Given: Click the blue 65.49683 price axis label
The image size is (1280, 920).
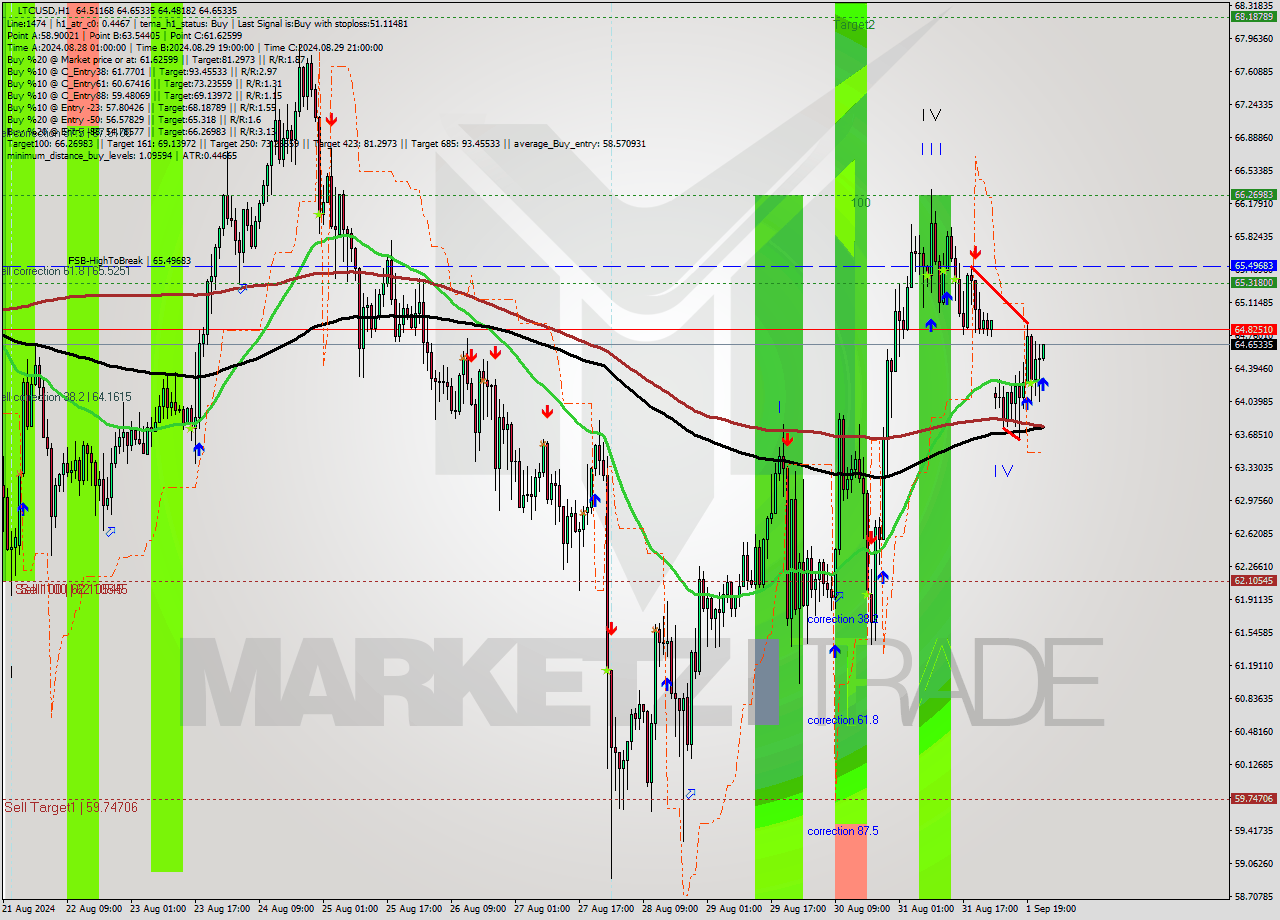Looking at the screenshot, I should point(1253,266).
